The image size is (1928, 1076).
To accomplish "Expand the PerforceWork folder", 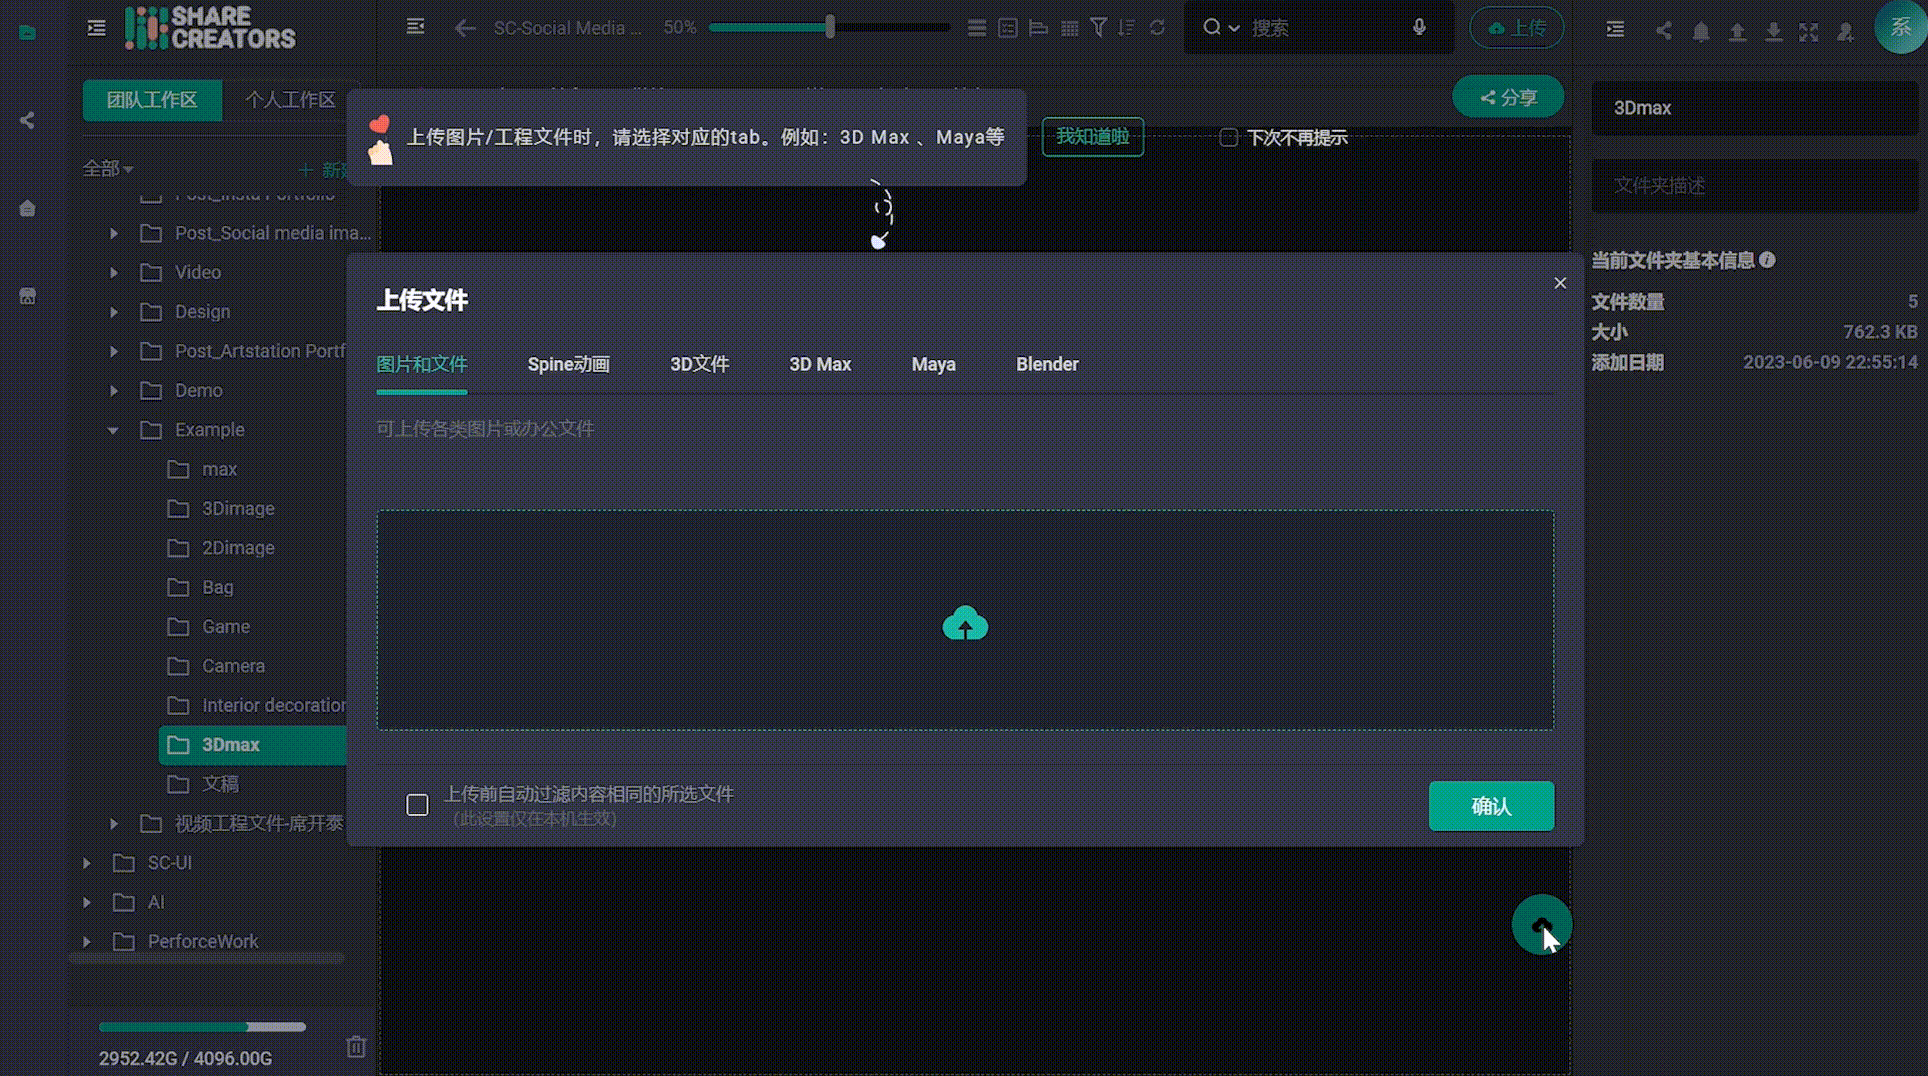I will (x=87, y=942).
